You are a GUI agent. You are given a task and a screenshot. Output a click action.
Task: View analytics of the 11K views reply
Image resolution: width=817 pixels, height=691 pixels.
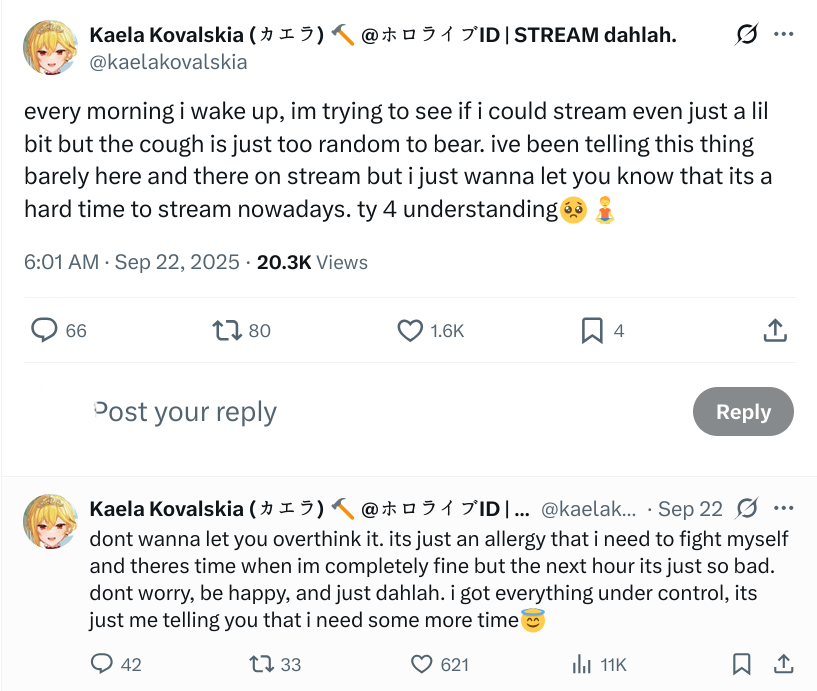point(581,664)
